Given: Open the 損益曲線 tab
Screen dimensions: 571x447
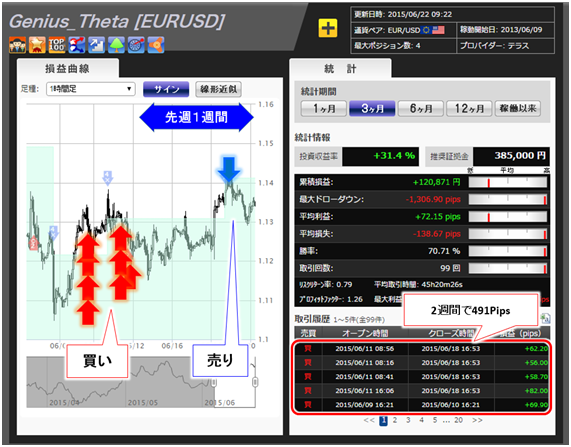Looking at the screenshot, I should [x=68, y=68].
